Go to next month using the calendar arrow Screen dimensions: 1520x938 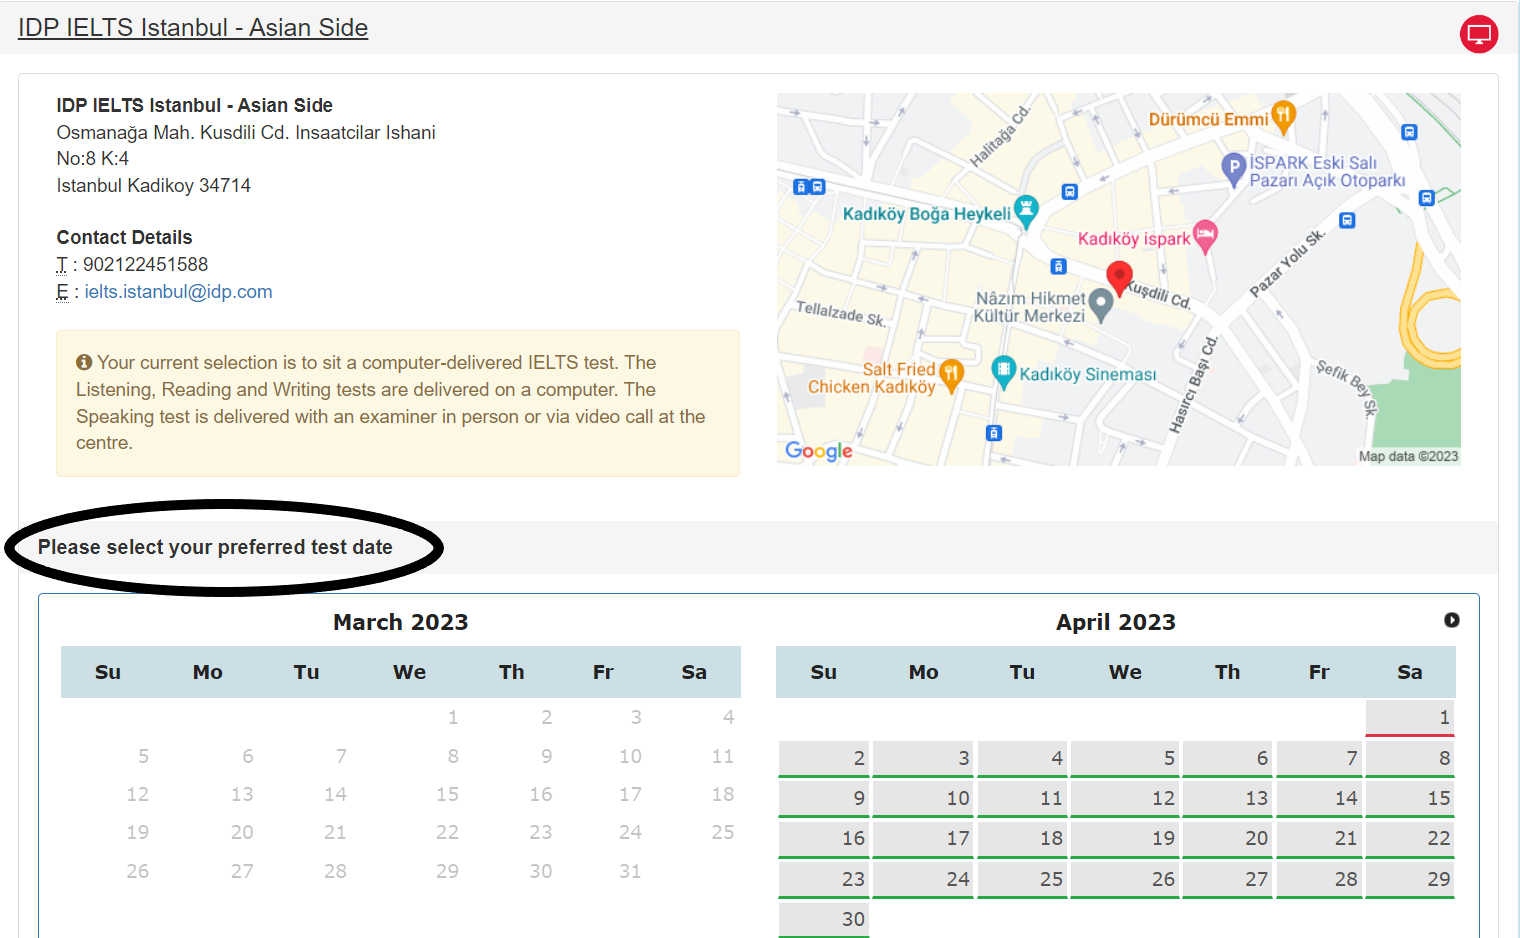pos(1452,620)
